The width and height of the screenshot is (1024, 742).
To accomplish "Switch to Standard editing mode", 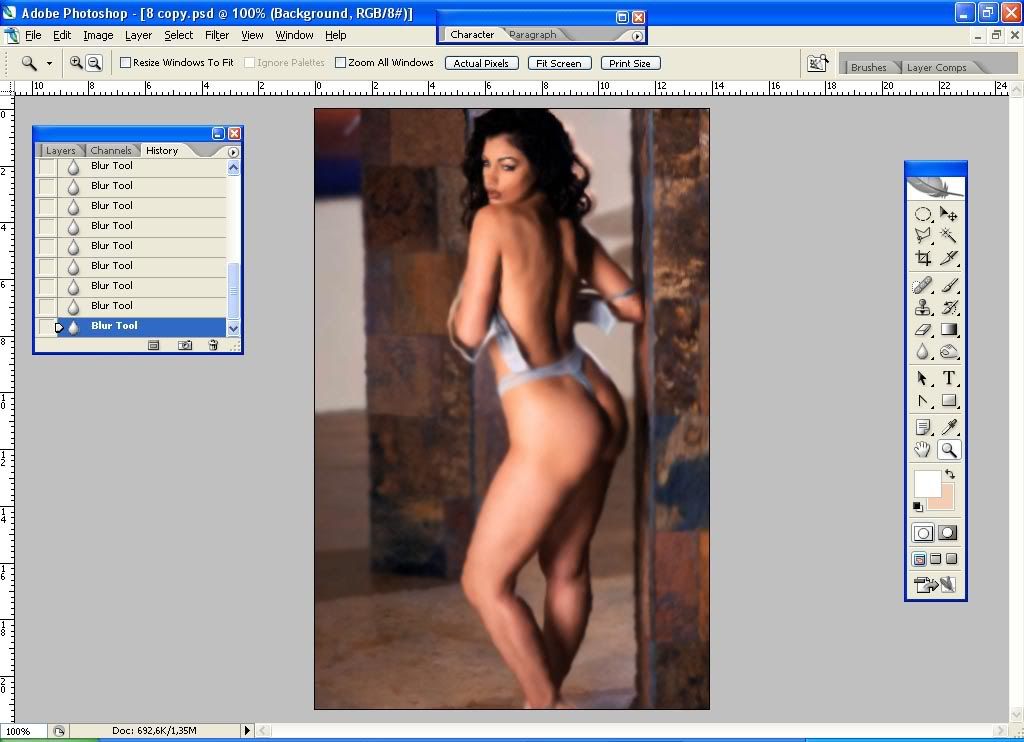I will tap(923, 533).
